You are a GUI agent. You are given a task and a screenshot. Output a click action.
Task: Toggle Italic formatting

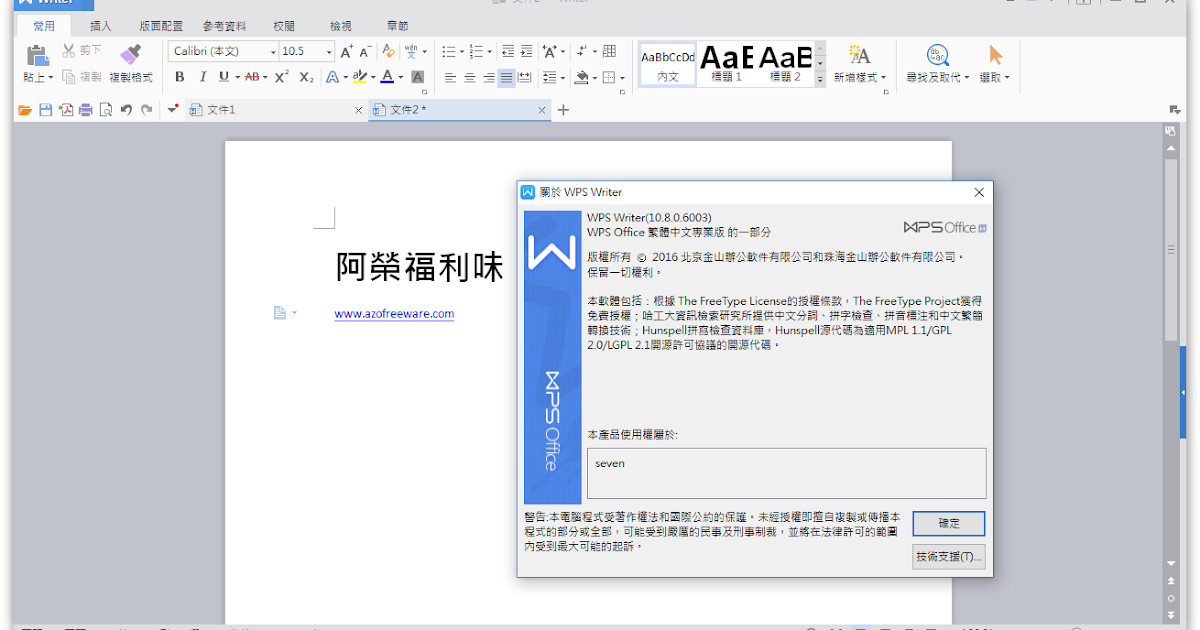[202, 77]
